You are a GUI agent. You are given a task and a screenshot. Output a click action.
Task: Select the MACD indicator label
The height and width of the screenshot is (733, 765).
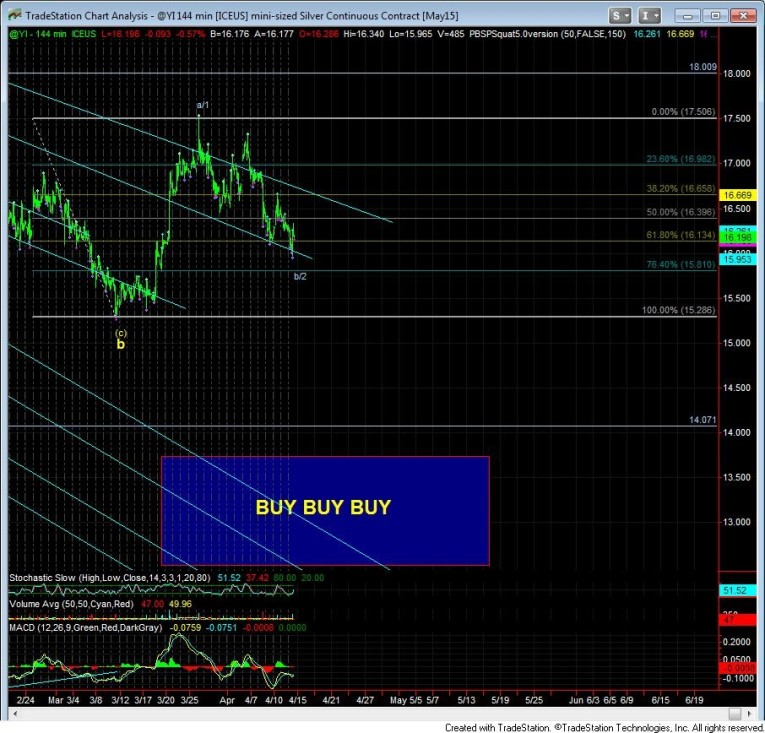85,628
